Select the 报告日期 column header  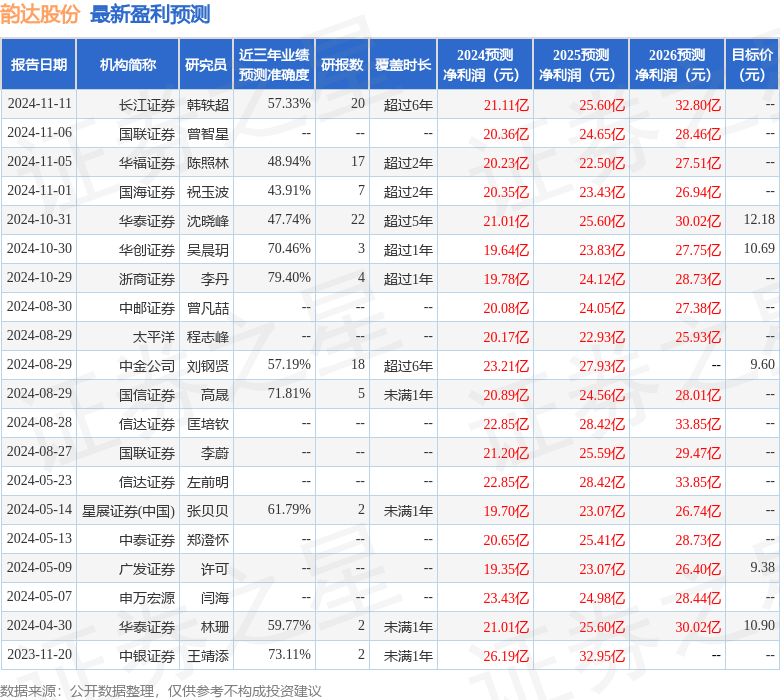point(39,65)
